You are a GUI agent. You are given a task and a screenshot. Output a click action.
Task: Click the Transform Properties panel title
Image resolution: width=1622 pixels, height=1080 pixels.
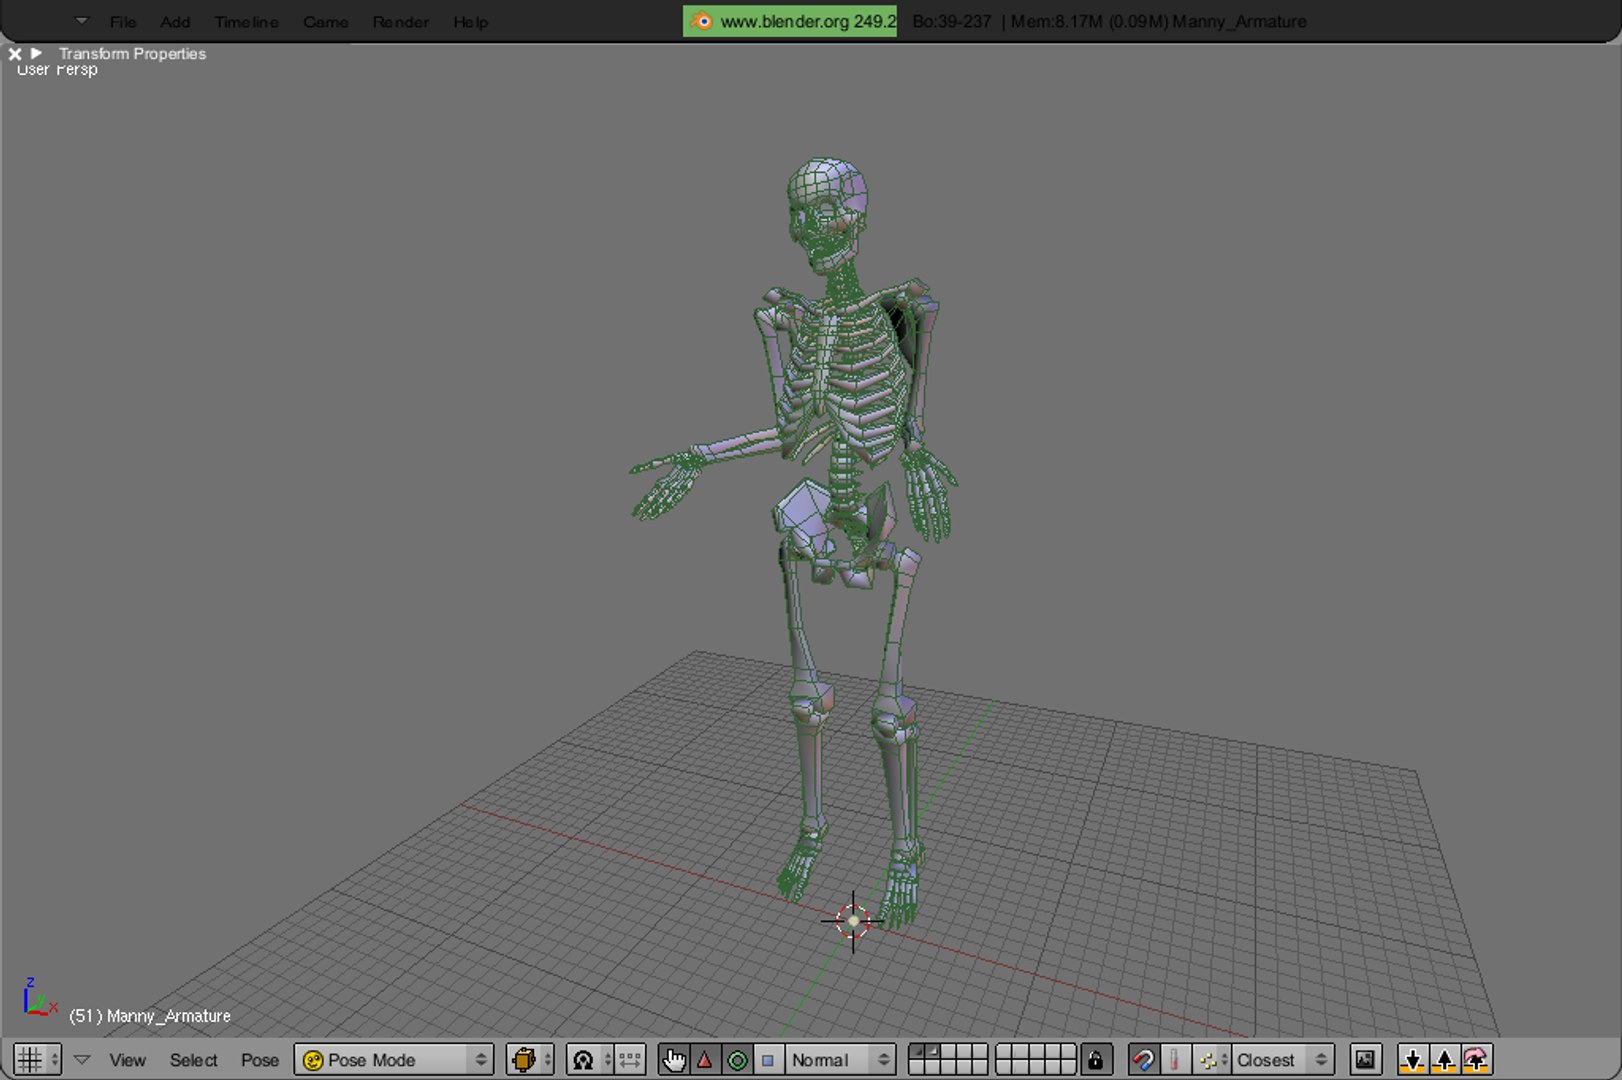132,53
